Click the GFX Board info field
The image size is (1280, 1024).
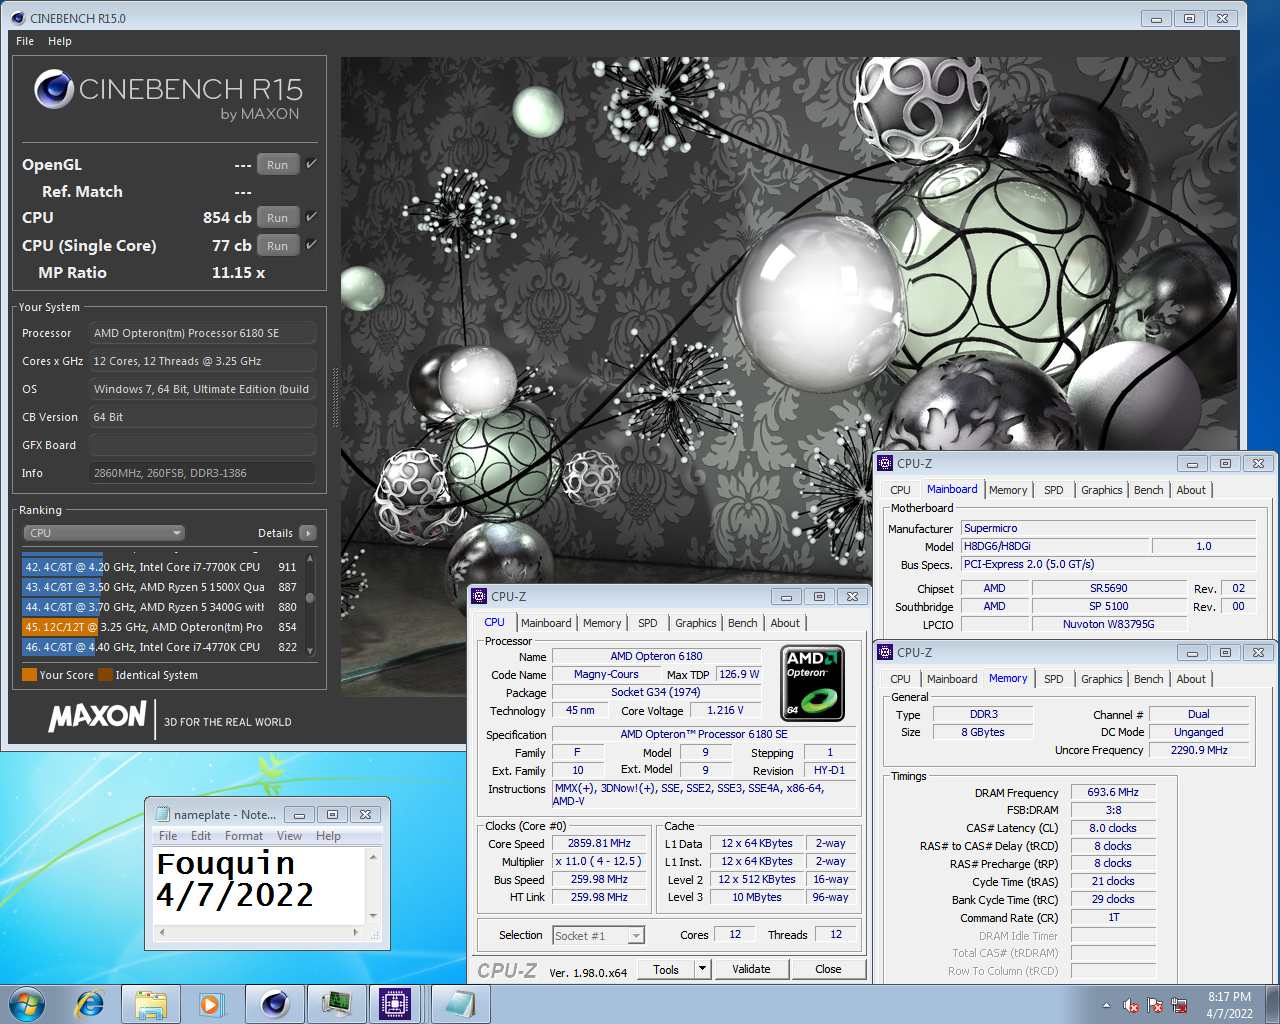click(203, 445)
